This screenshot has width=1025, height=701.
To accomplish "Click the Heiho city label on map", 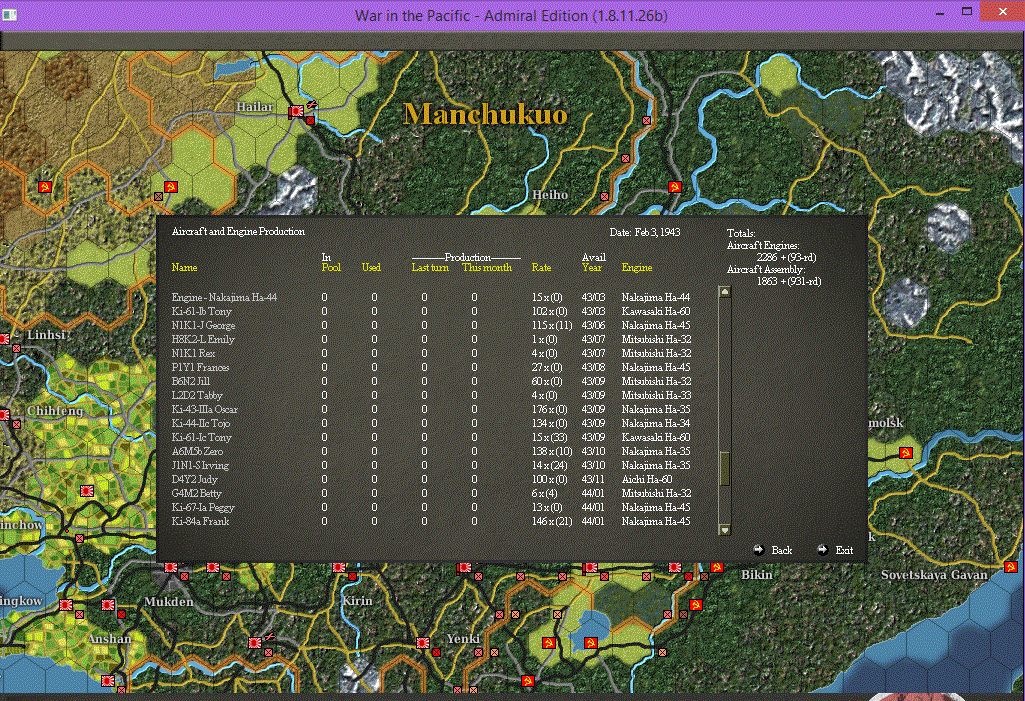I will (550, 194).
